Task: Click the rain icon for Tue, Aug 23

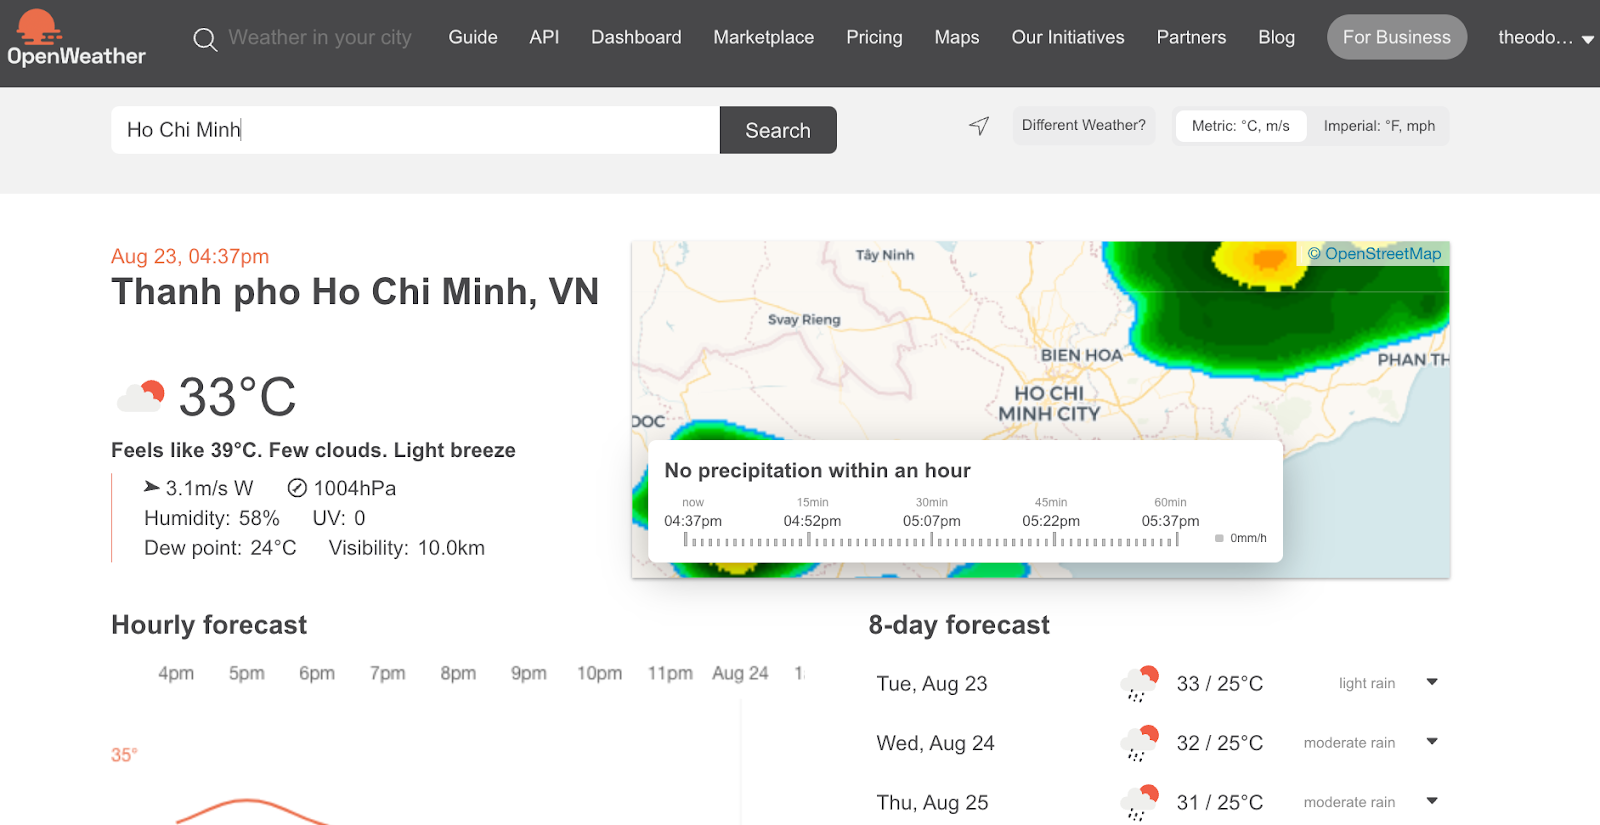Action: 1139,683
